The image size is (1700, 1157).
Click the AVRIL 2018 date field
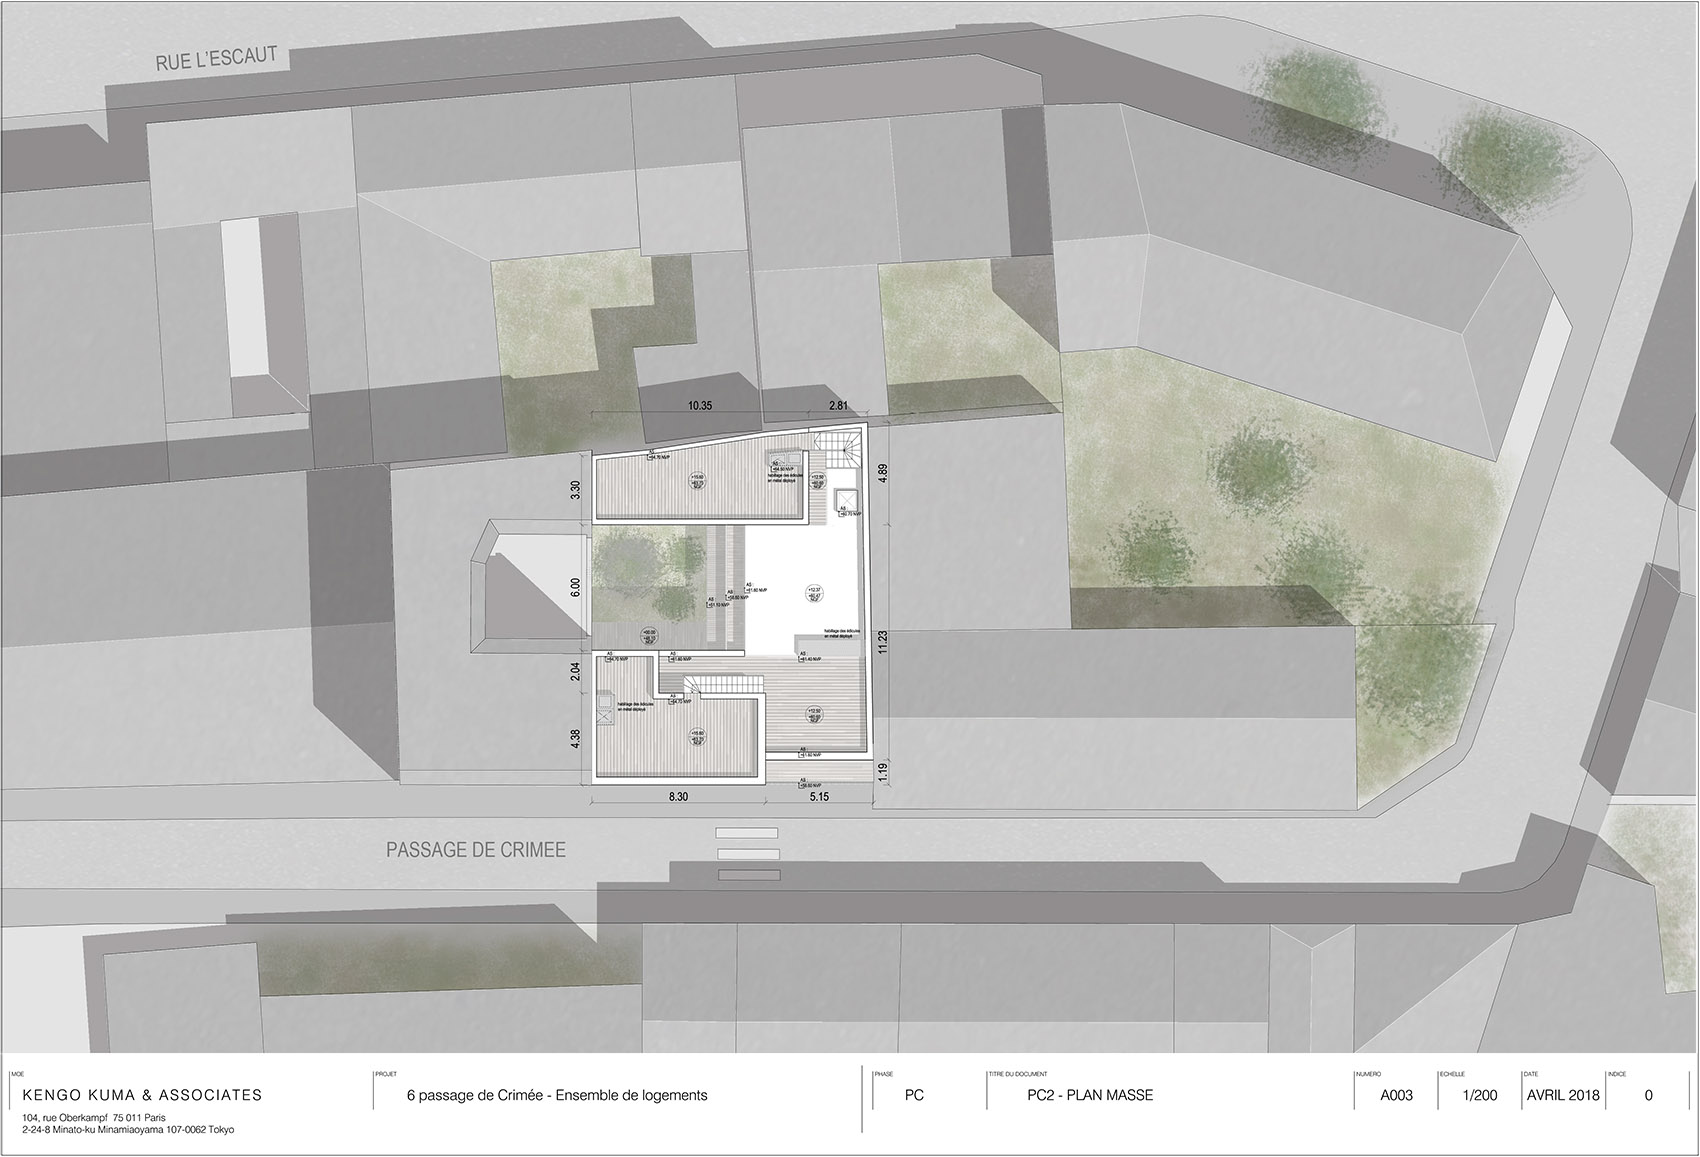tap(1562, 1095)
